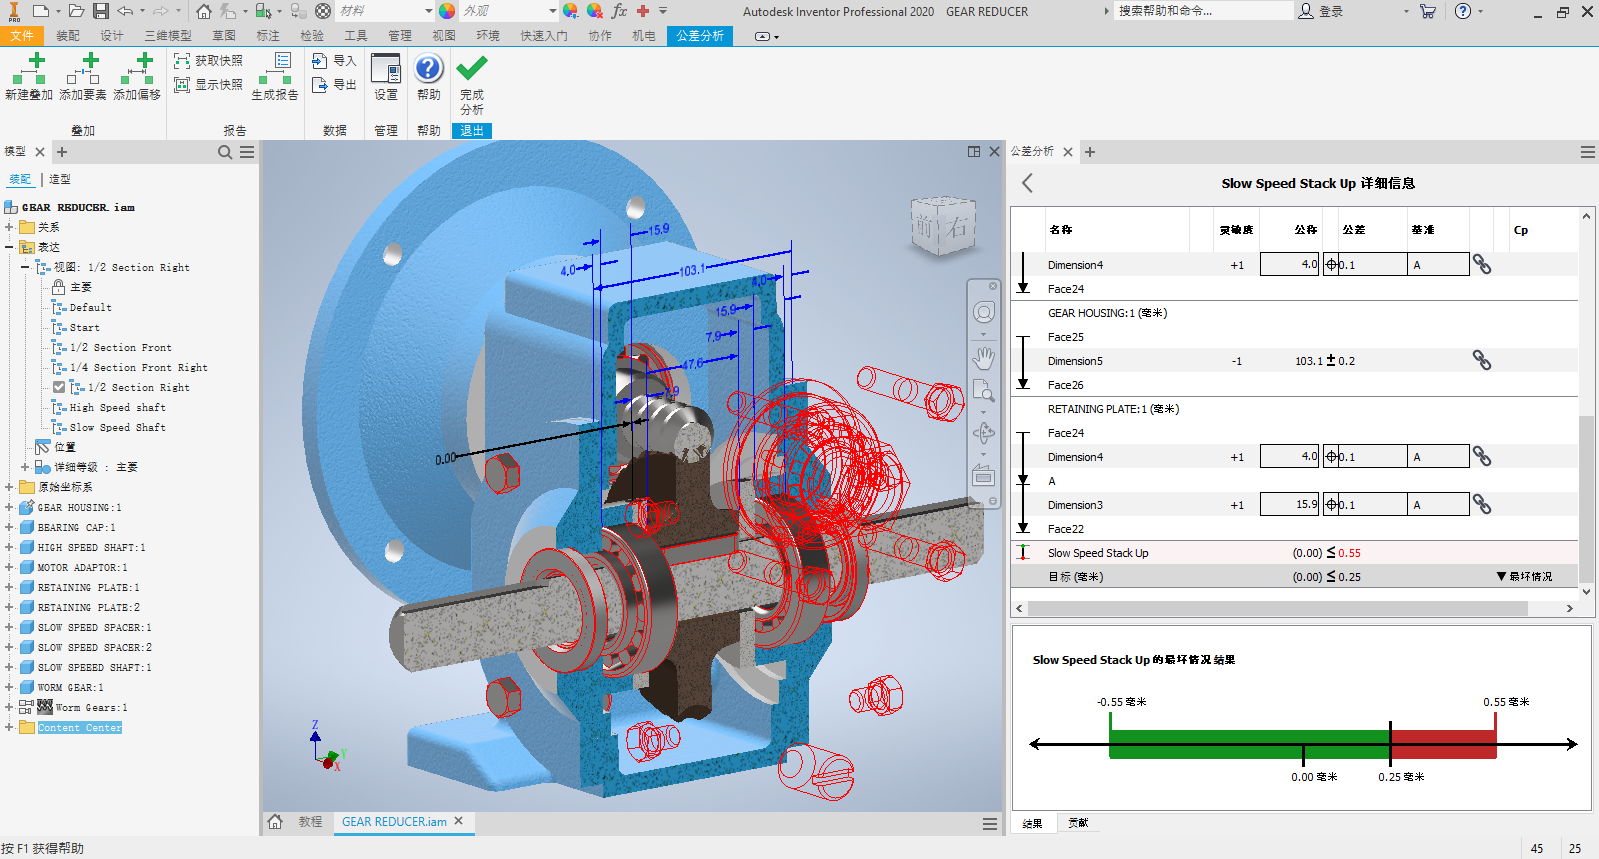Expand the WORM GEAR:1 tree node
Screen dimensions: 1599x859
(9, 687)
